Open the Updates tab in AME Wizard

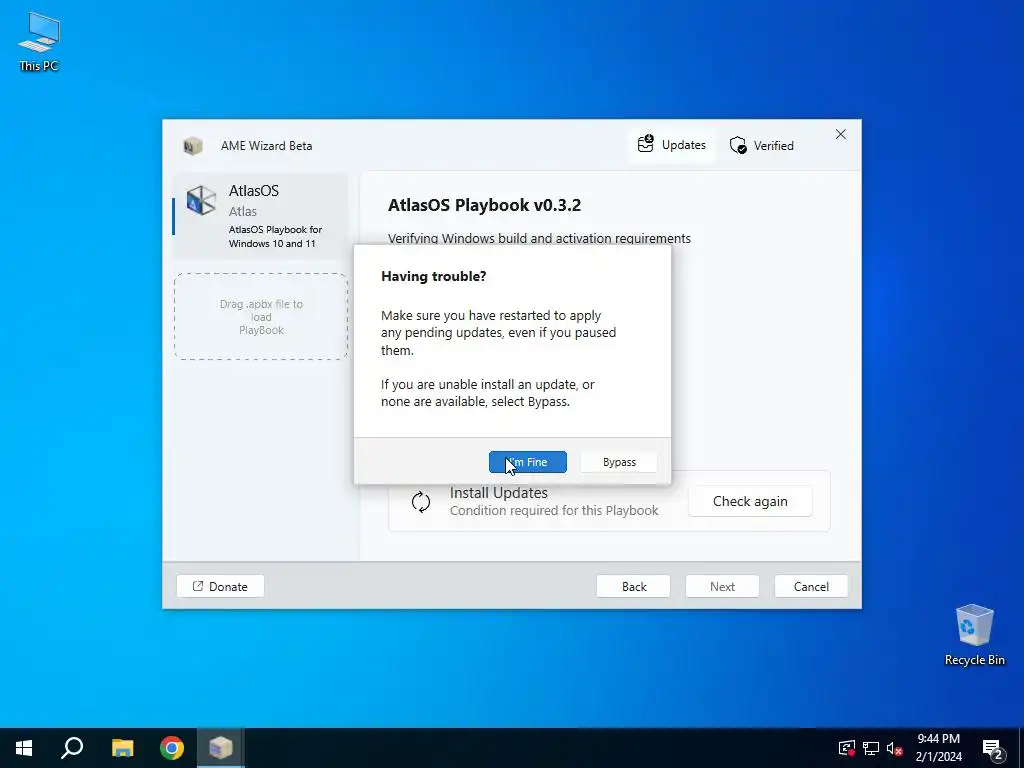(x=671, y=145)
